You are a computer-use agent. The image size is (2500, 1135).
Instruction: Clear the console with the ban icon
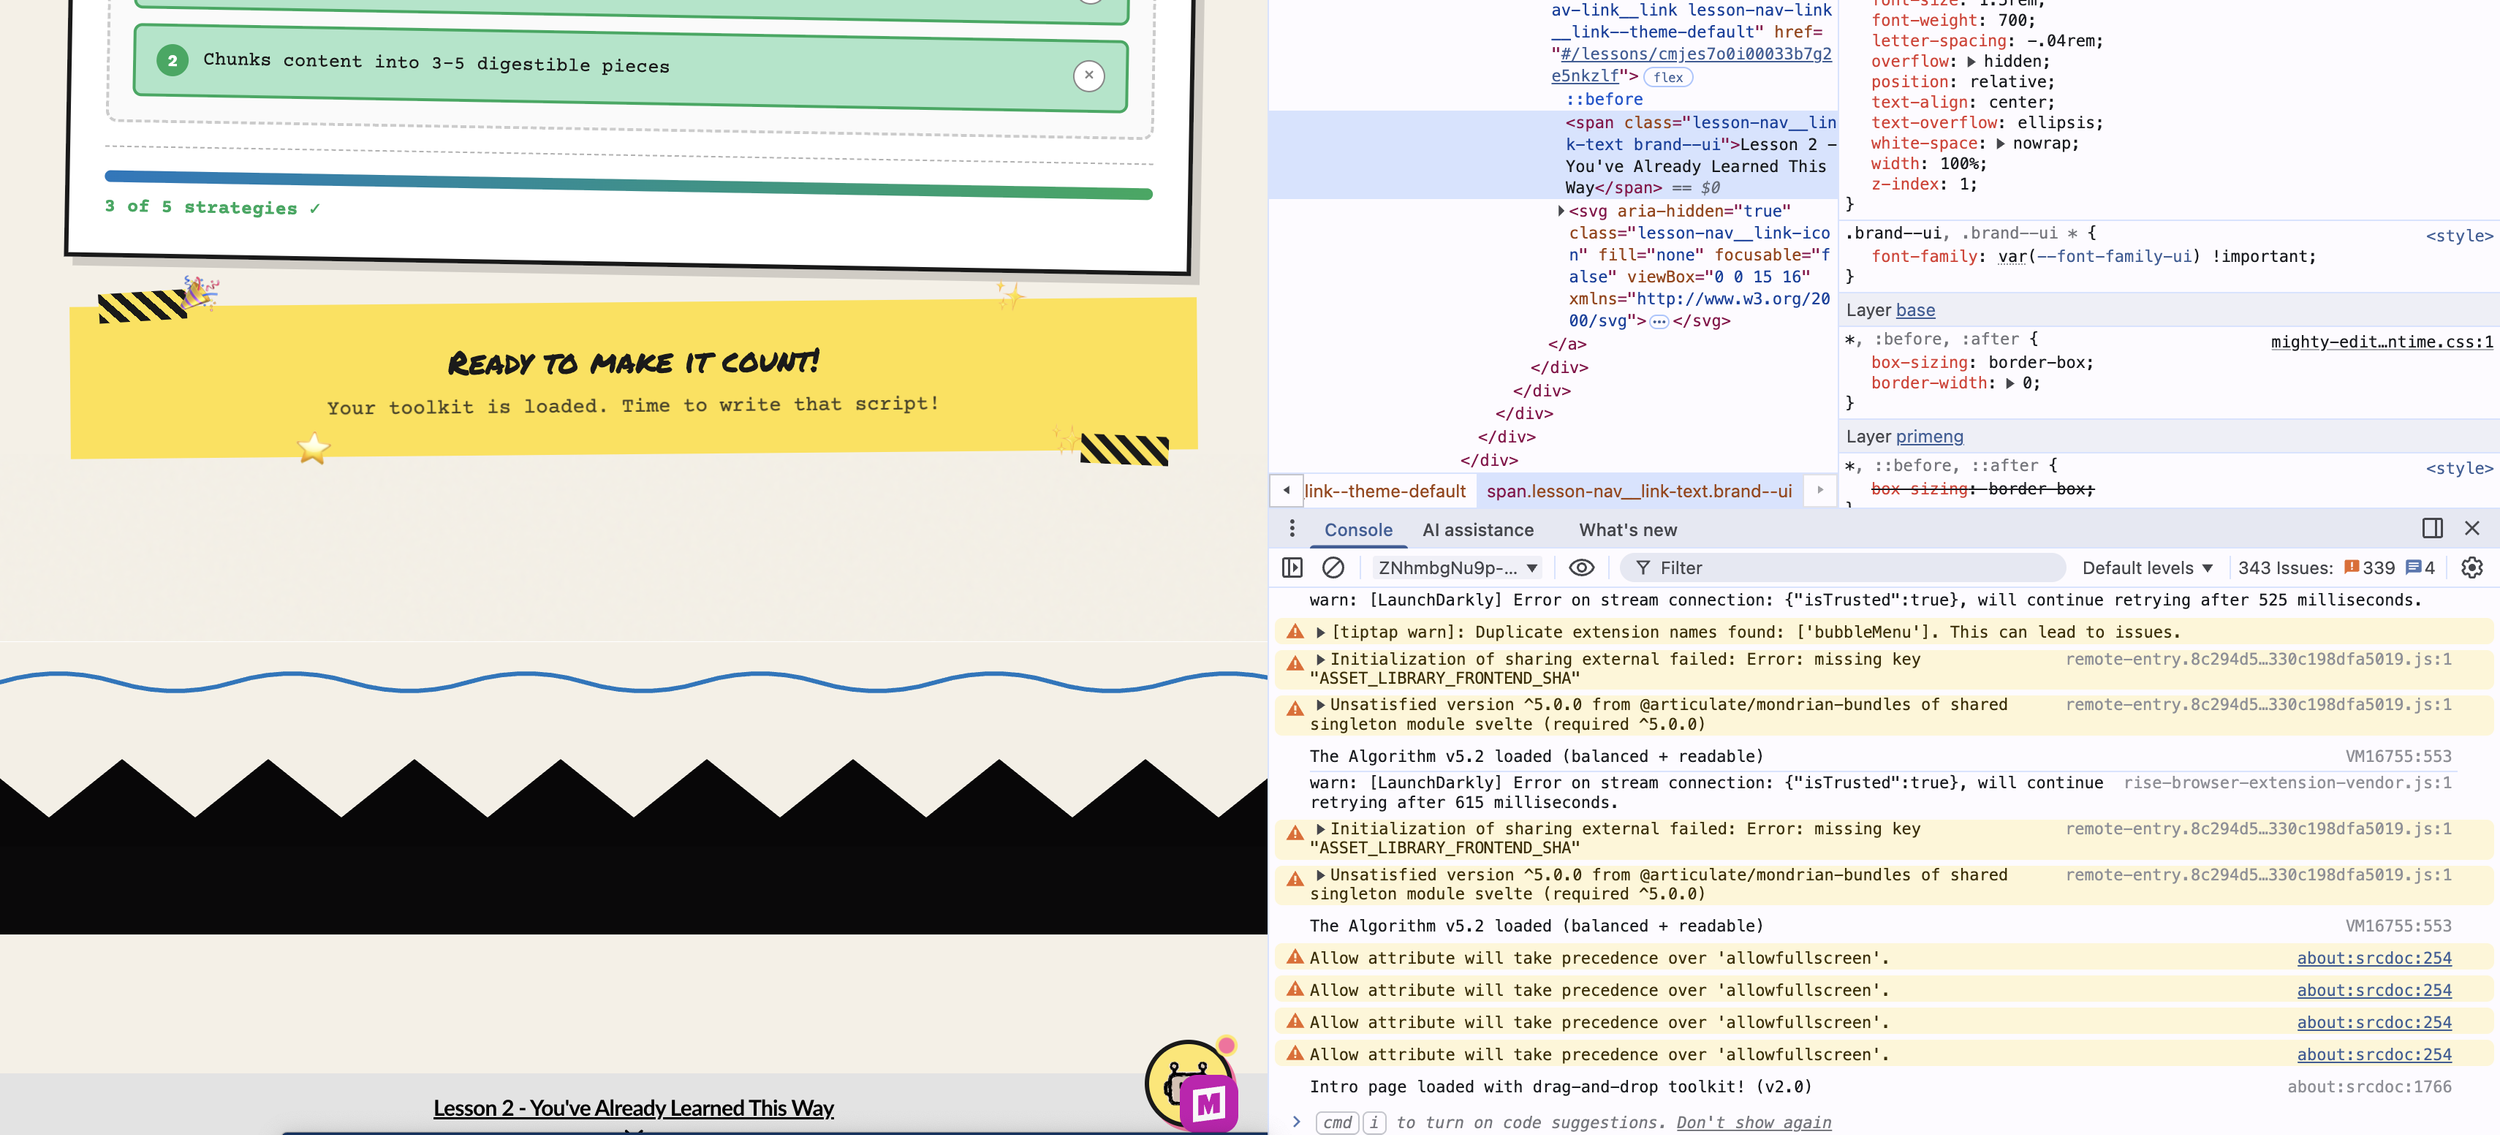tap(1333, 568)
